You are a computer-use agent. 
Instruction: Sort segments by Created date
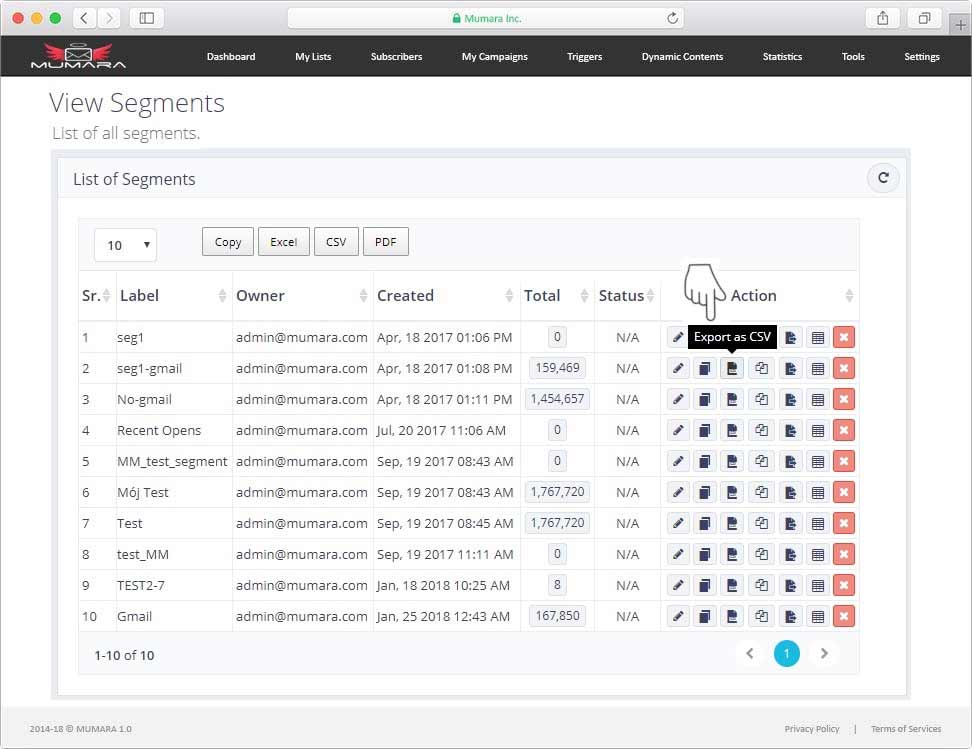click(x=405, y=296)
